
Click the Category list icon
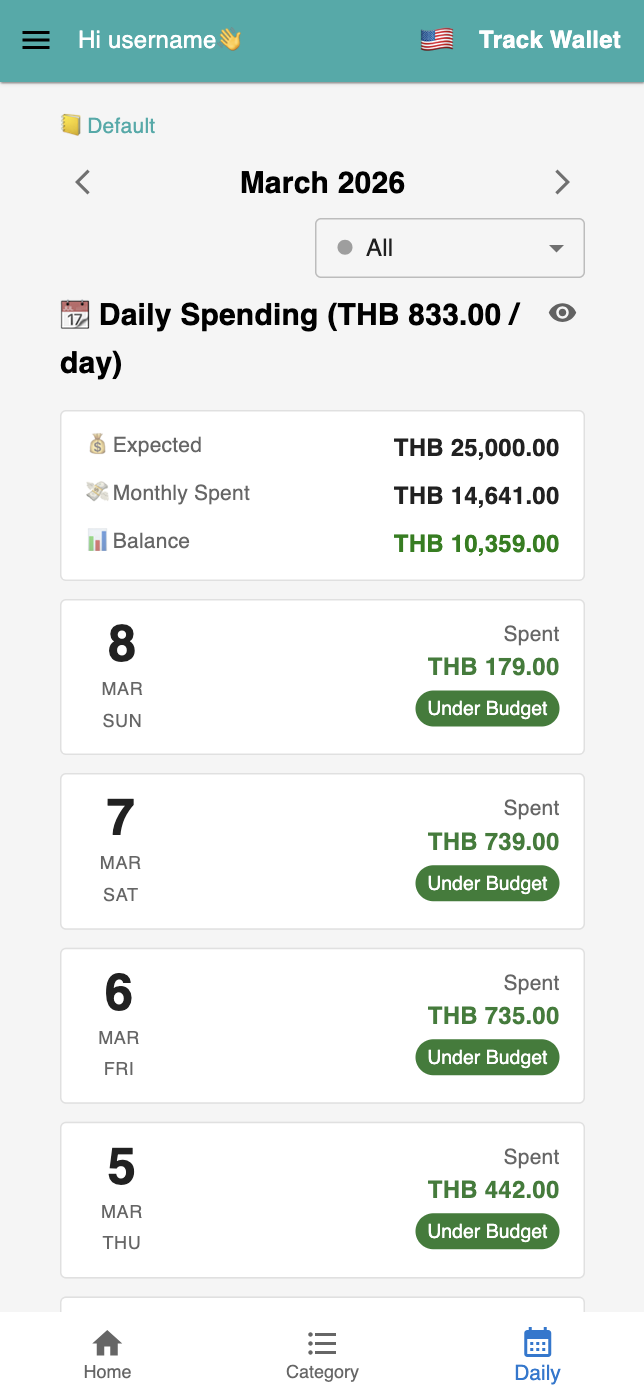(322, 1343)
